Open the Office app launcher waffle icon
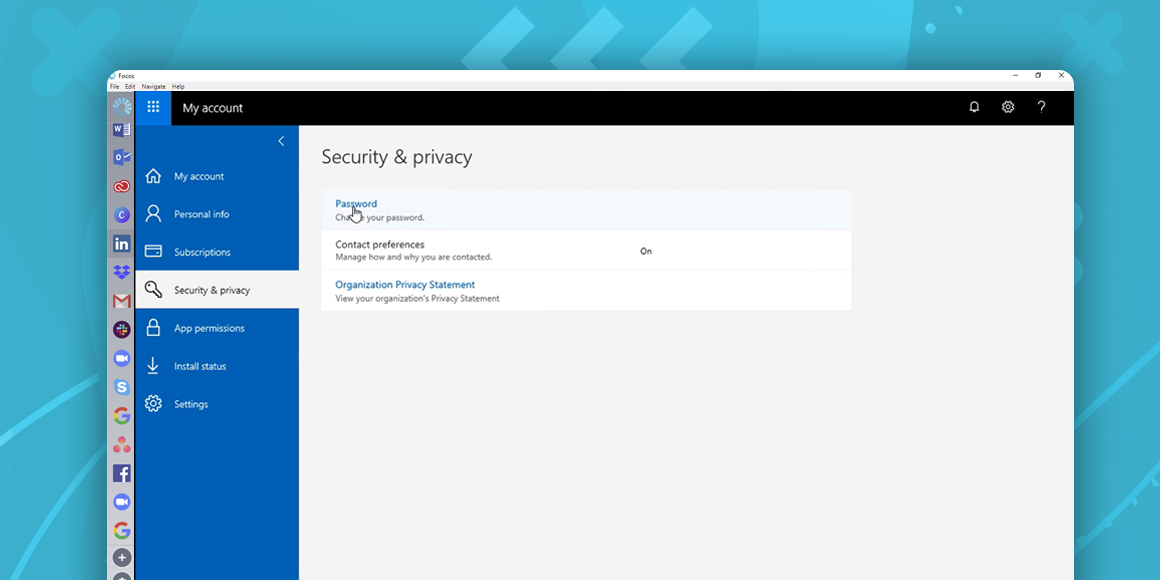Screen dimensions: 1160x580 coord(153,107)
